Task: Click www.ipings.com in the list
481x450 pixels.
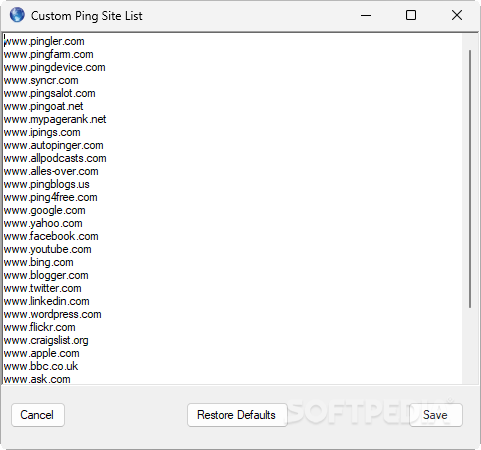Action: [x=42, y=132]
